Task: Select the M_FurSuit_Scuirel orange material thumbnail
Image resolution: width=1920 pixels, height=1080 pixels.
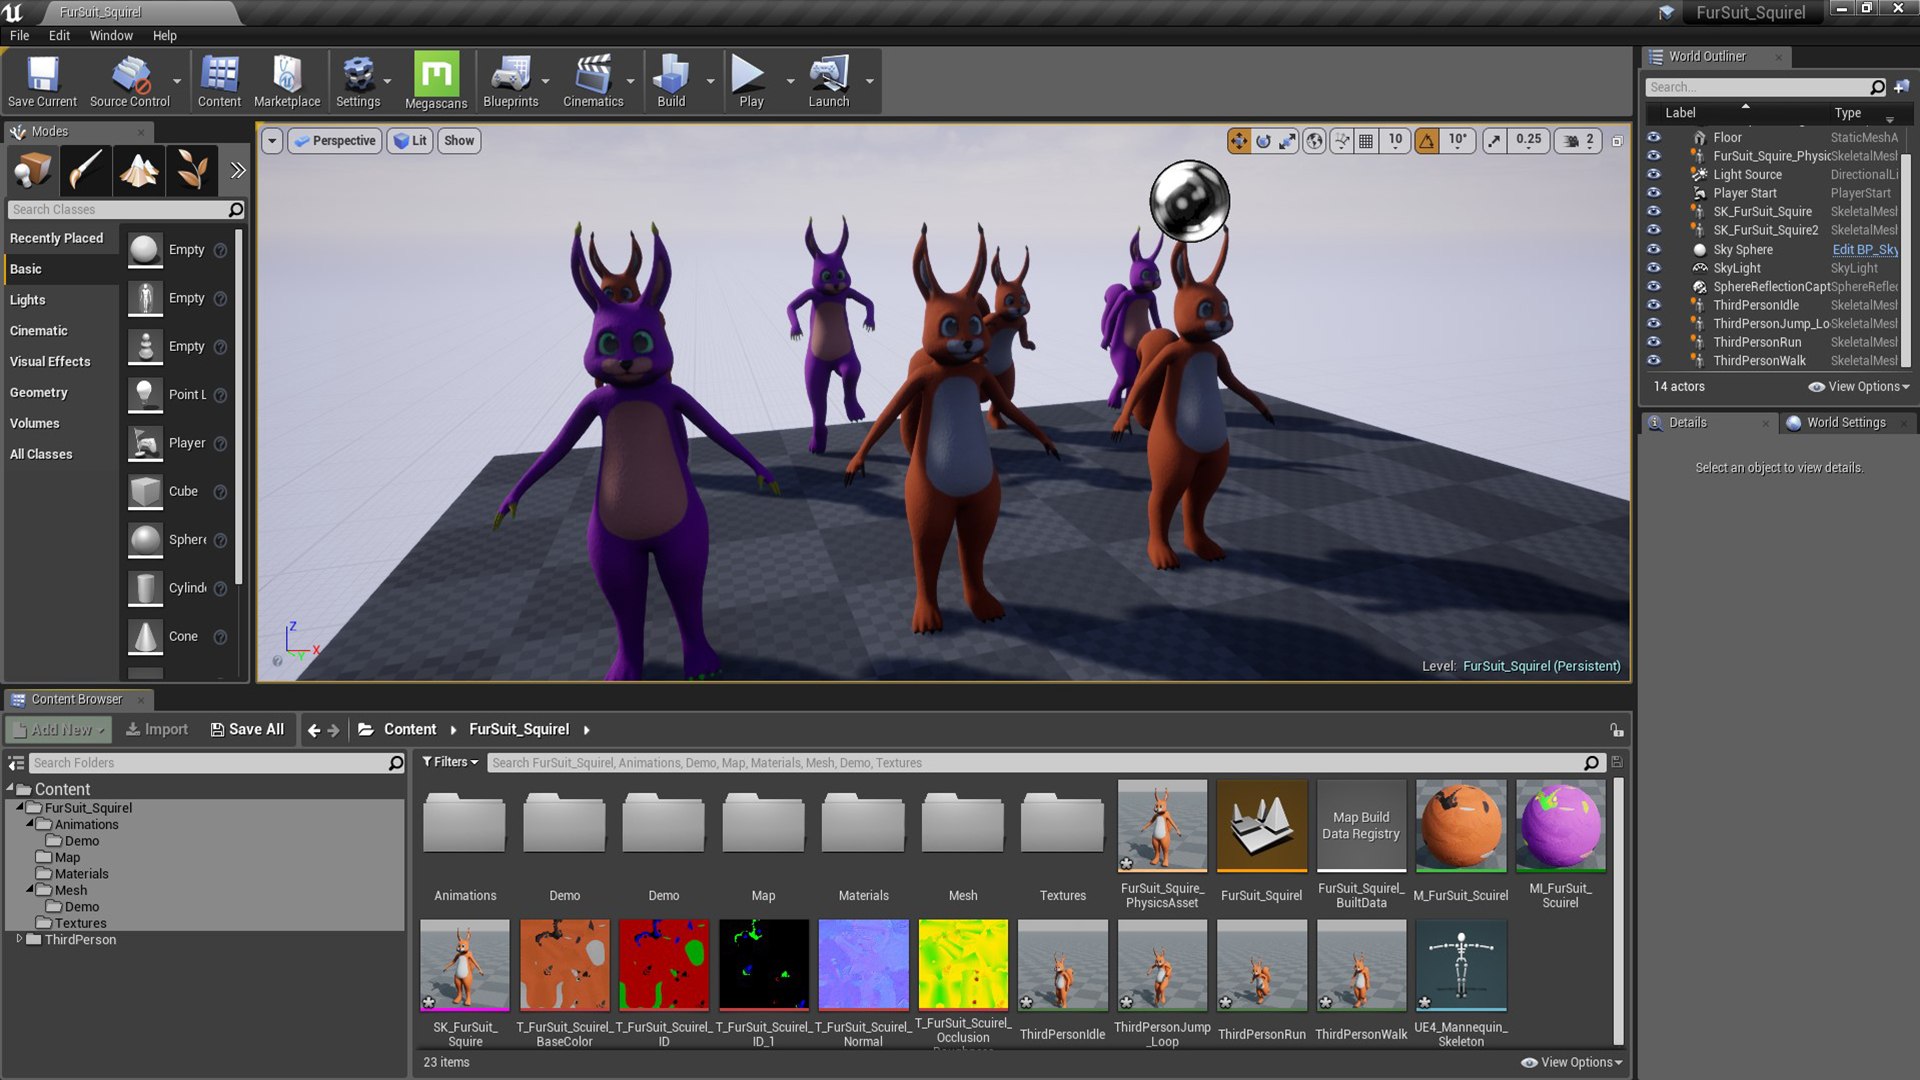Action: coord(1460,826)
